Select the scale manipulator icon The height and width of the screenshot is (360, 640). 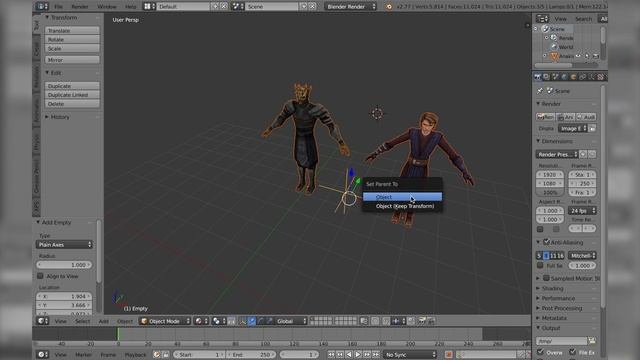(270, 321)
